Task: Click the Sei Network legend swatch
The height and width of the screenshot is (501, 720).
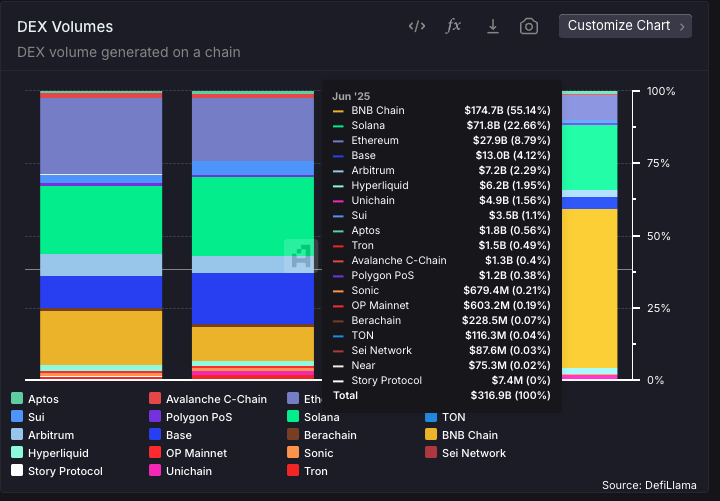Action: [x=431, y=452]
